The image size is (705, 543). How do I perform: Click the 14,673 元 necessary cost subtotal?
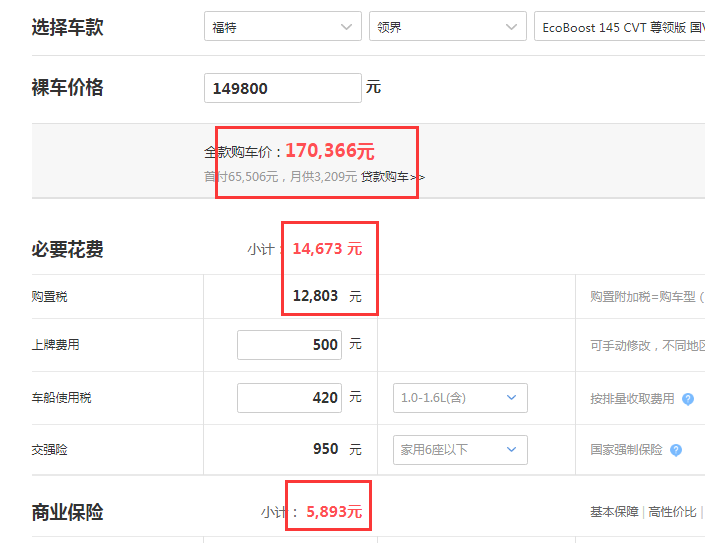pos(327,249)
